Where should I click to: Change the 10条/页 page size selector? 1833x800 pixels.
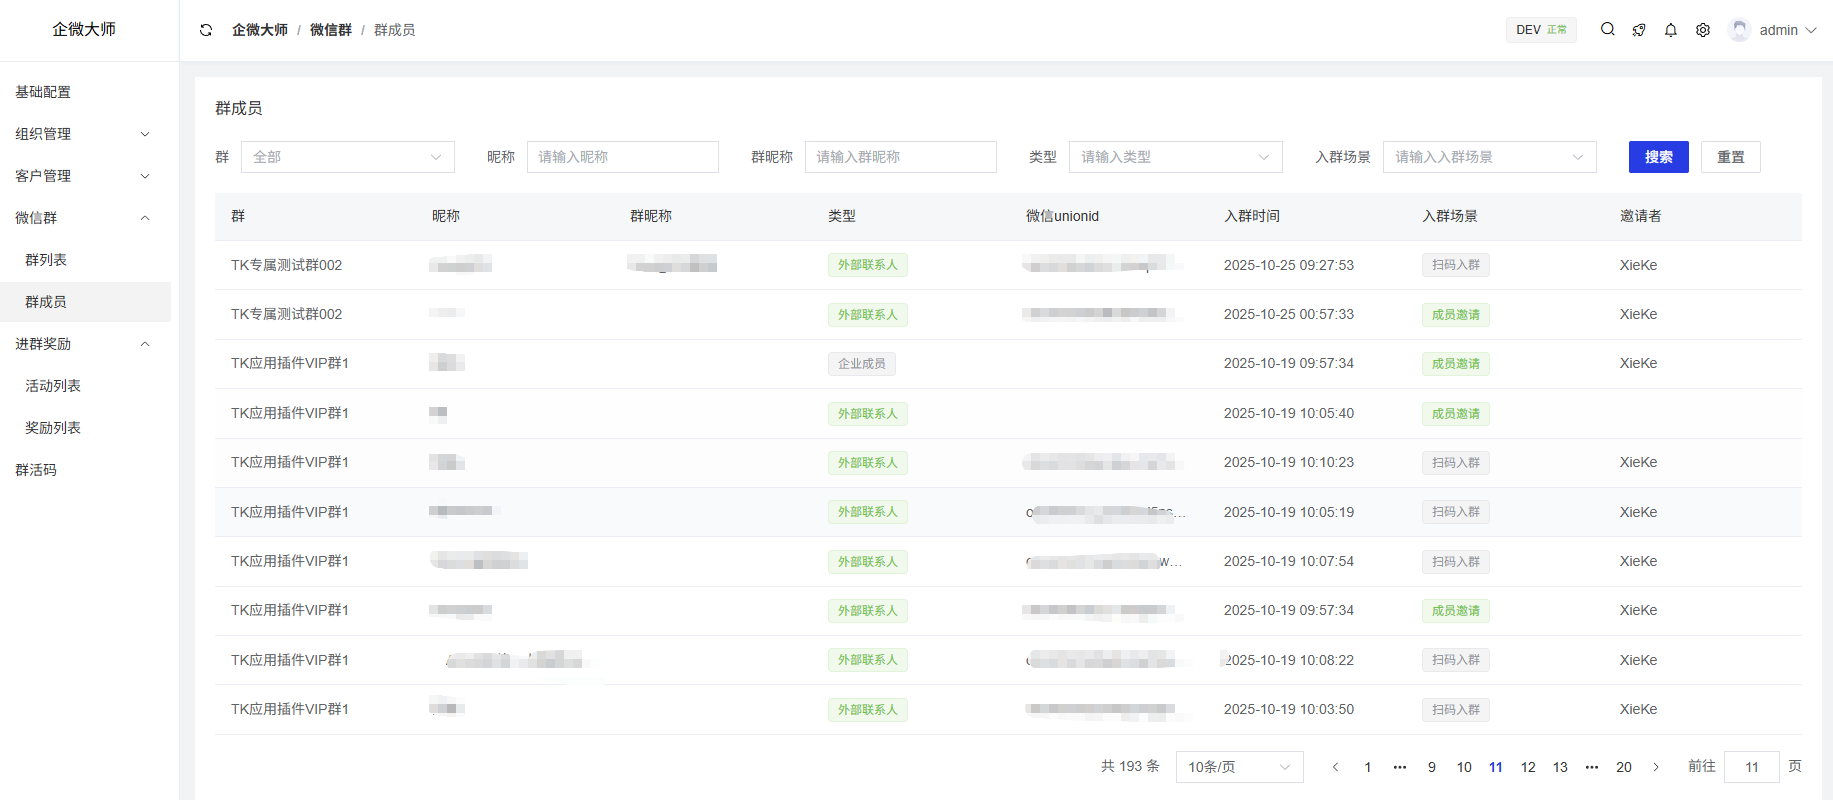pos(1239,767)
